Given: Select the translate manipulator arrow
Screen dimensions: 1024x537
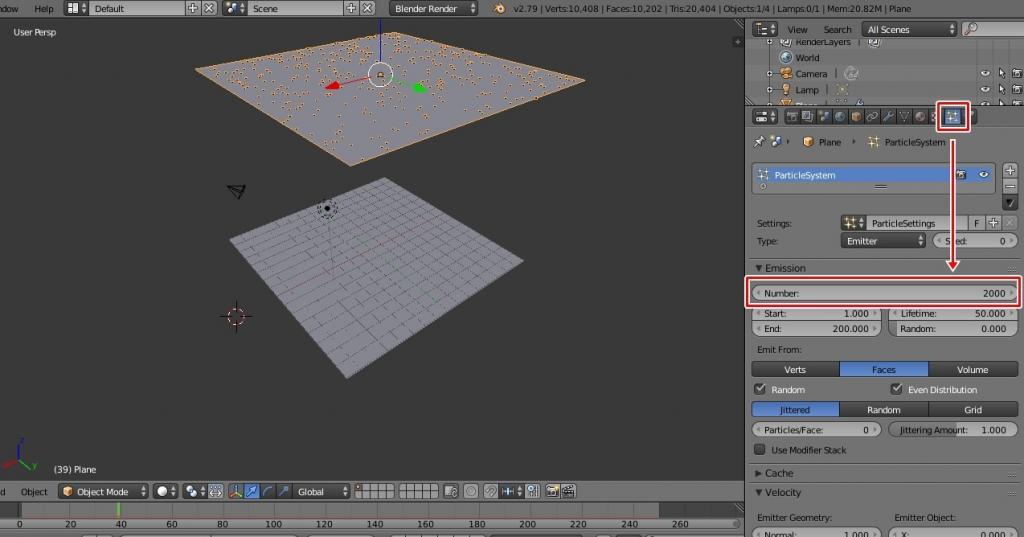Looking at the screenshot, I should click(251, 491).
